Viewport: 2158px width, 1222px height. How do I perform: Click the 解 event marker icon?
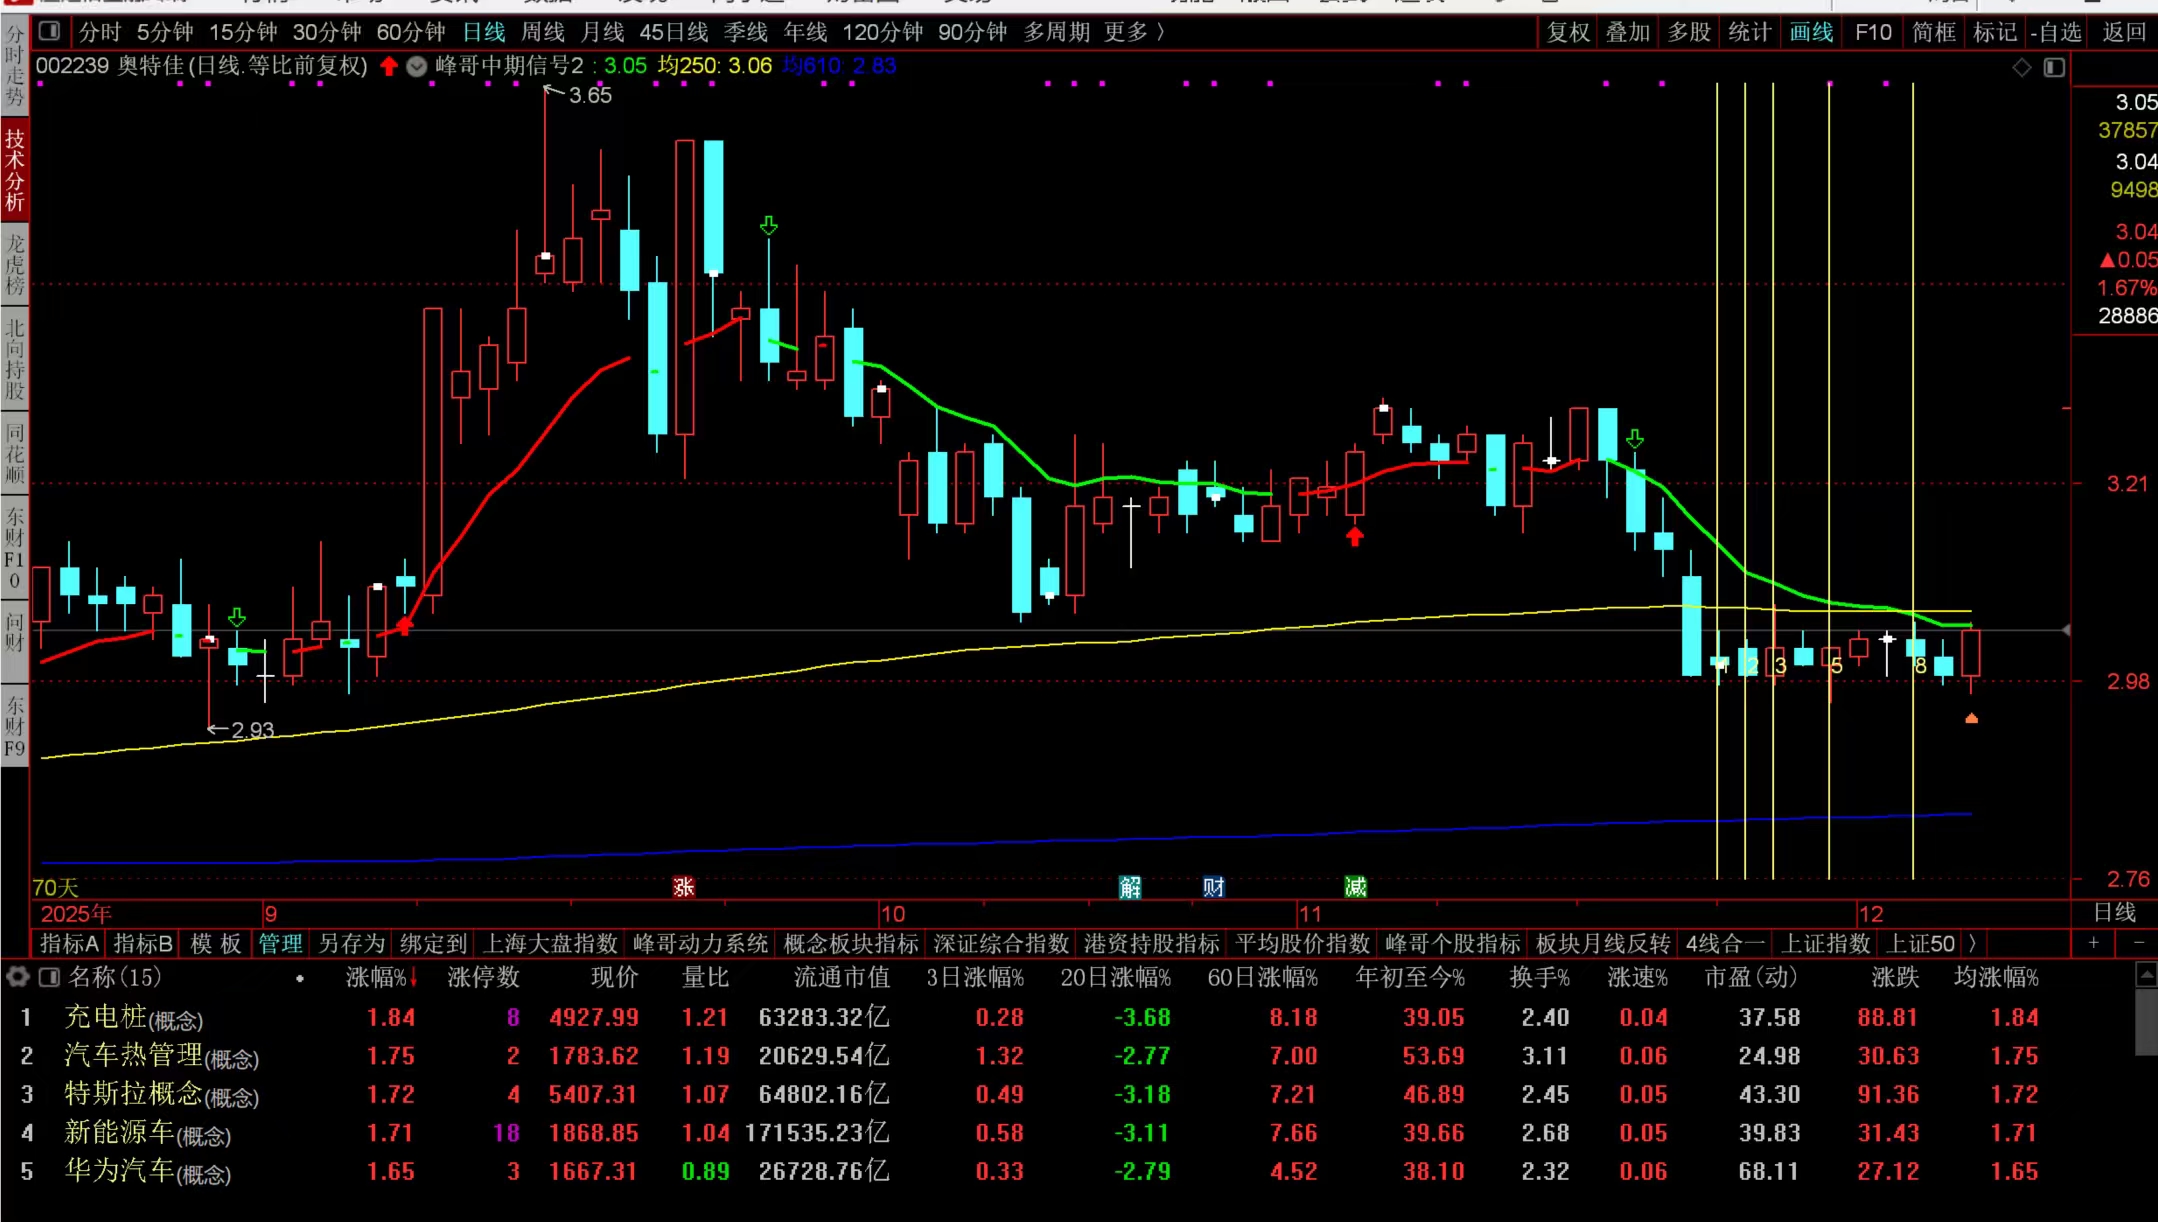[1130, 887]
